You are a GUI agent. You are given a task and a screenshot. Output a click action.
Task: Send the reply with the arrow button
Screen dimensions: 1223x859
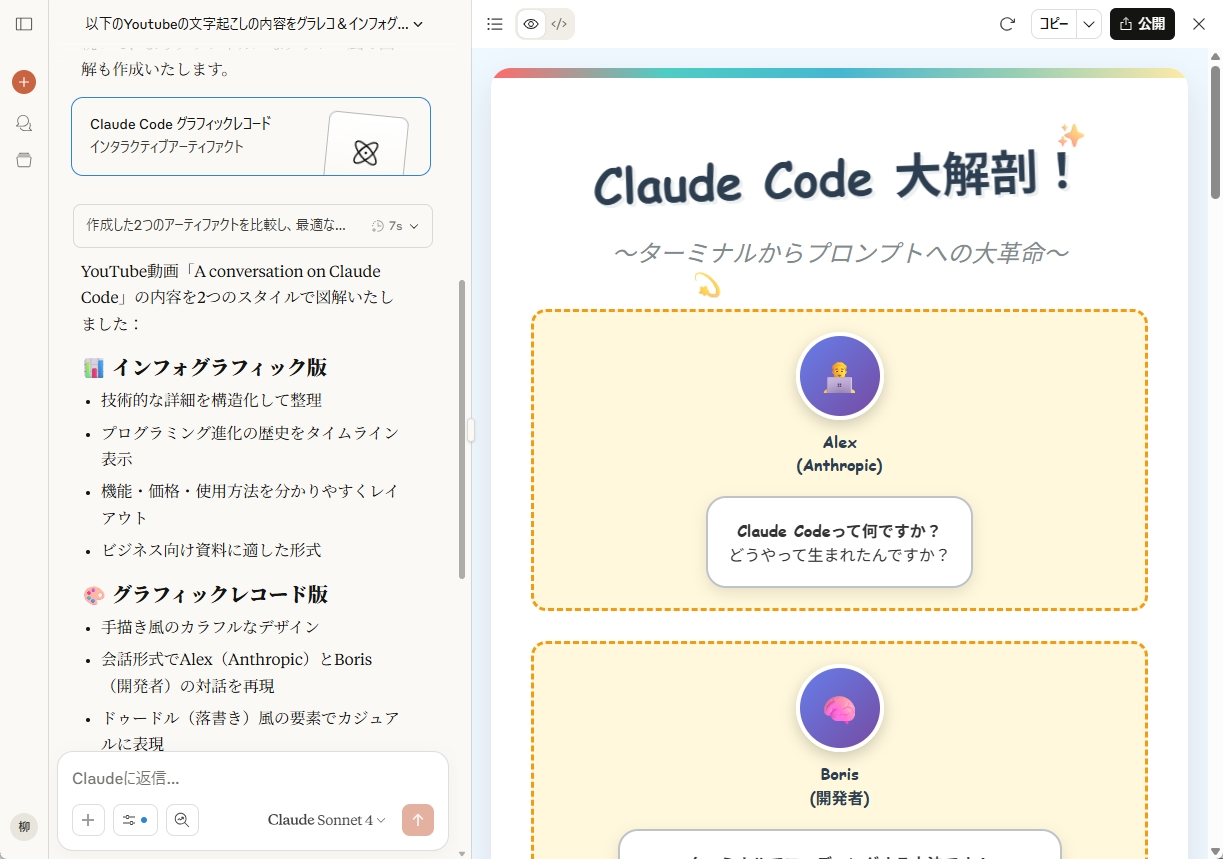pyautogui.click(x=418, y=820)
